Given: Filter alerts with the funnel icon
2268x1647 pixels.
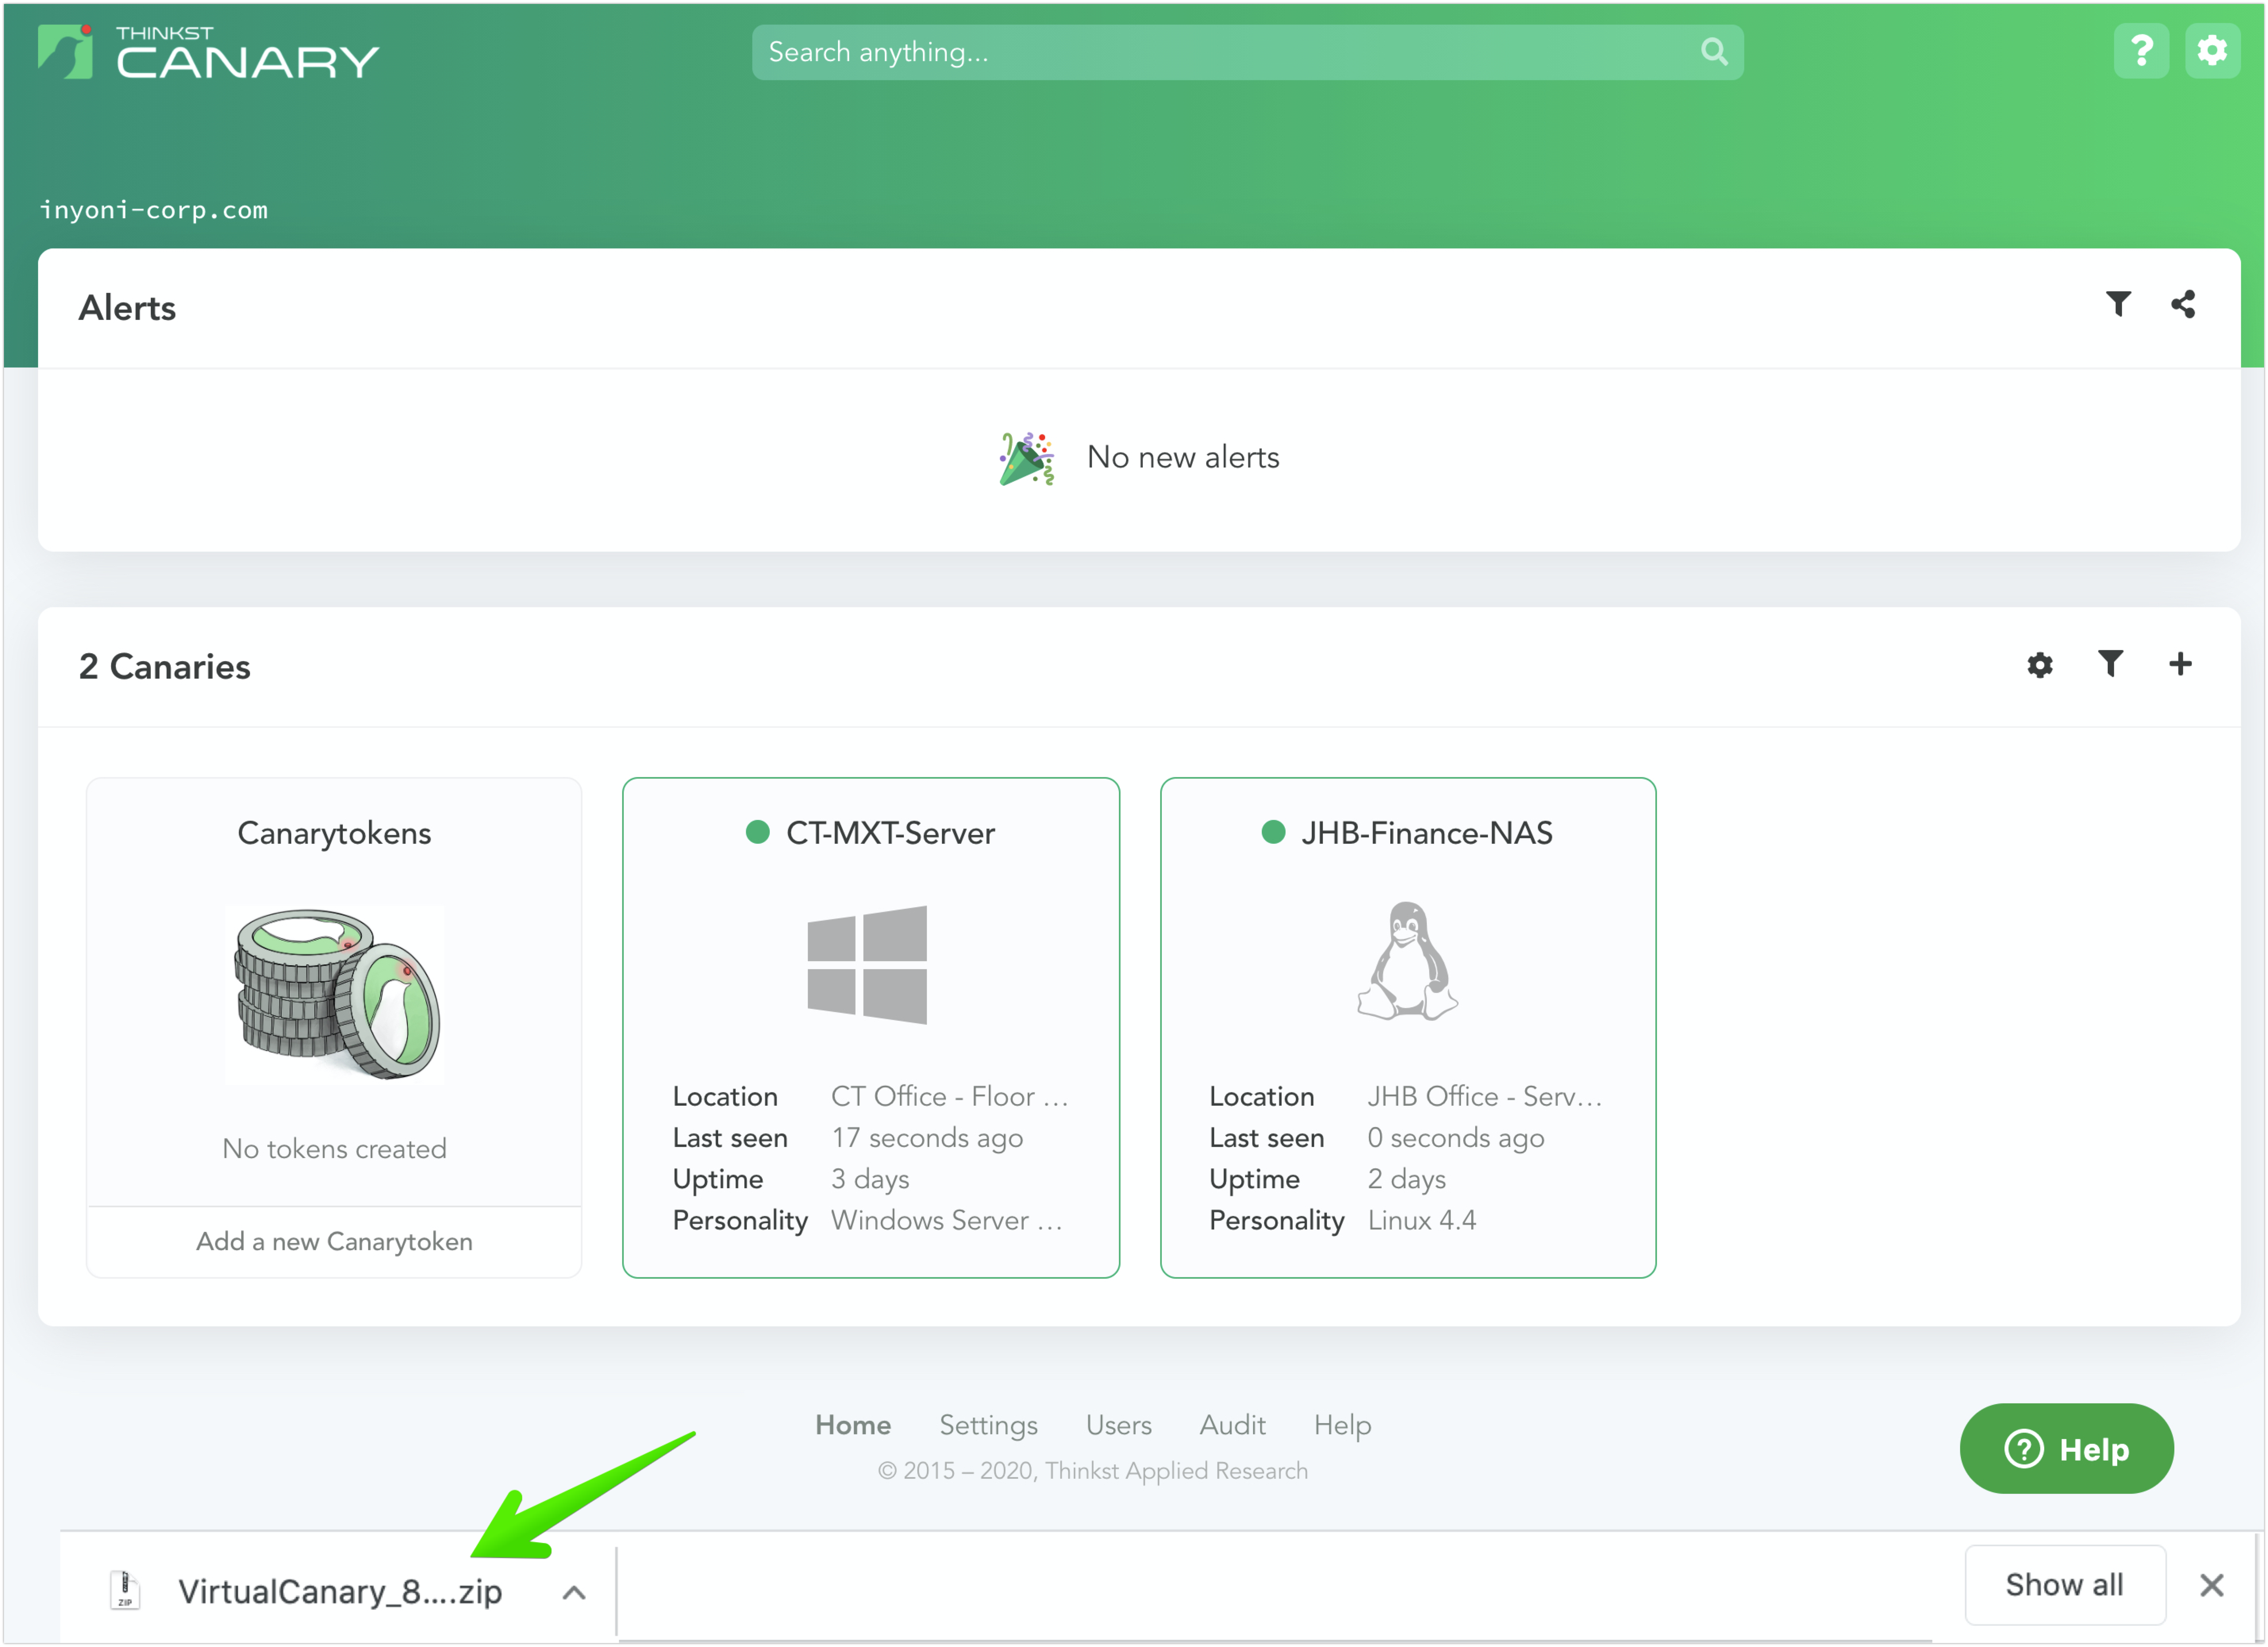Looking at the screenshot, I should click(x=2118, y=304).
